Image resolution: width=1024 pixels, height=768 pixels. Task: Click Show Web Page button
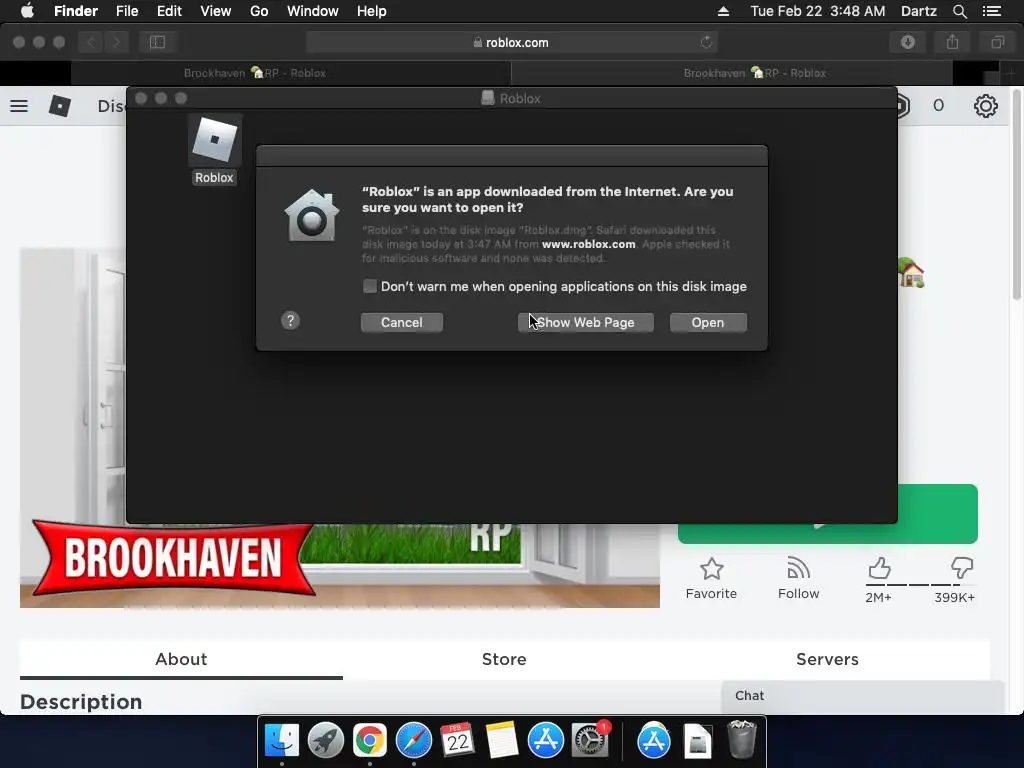(x=585, y=323)
